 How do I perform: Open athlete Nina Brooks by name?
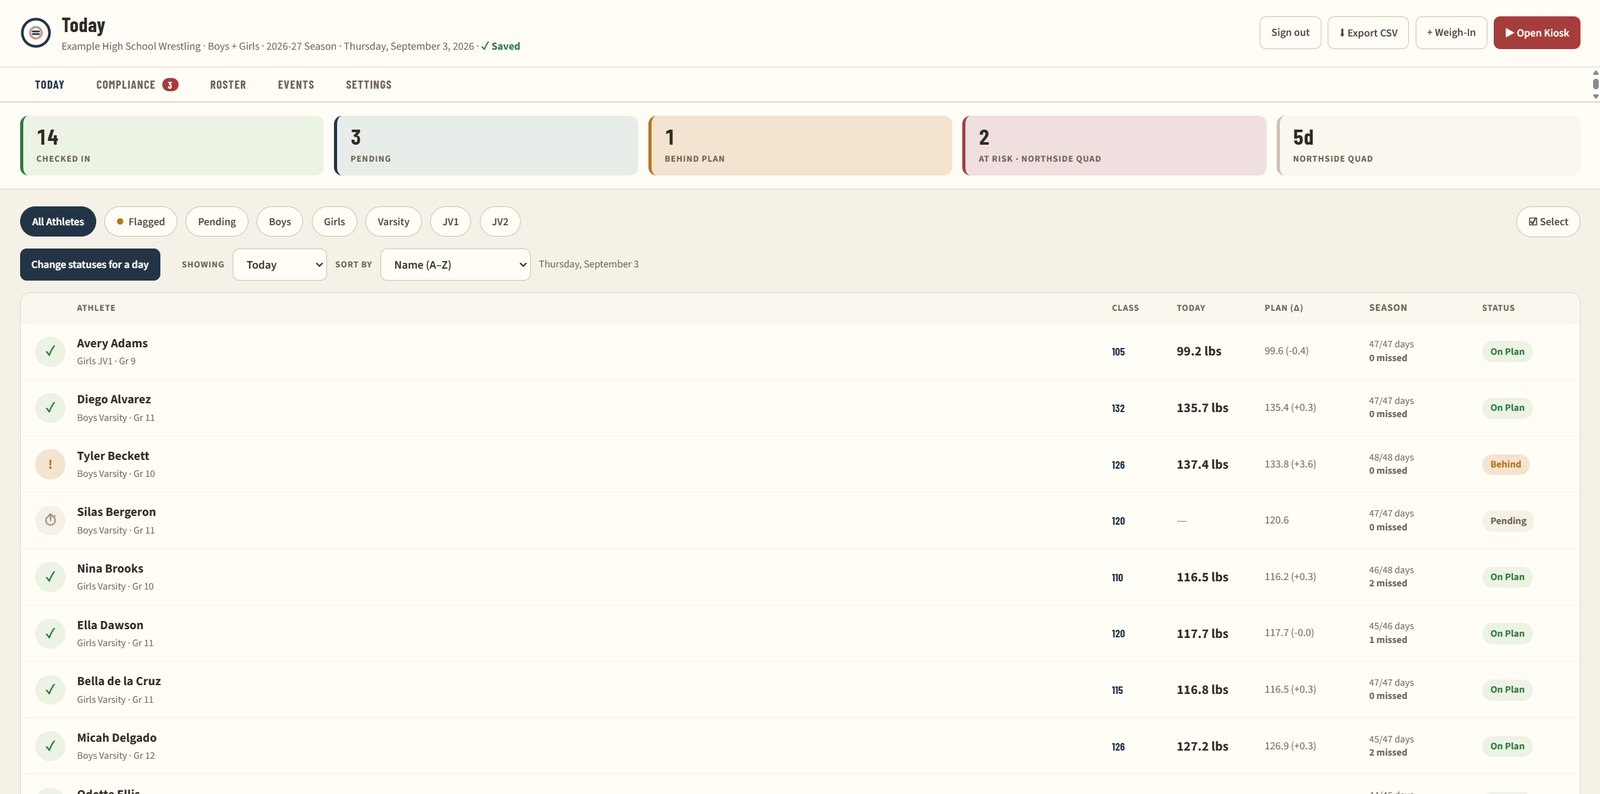110,569
